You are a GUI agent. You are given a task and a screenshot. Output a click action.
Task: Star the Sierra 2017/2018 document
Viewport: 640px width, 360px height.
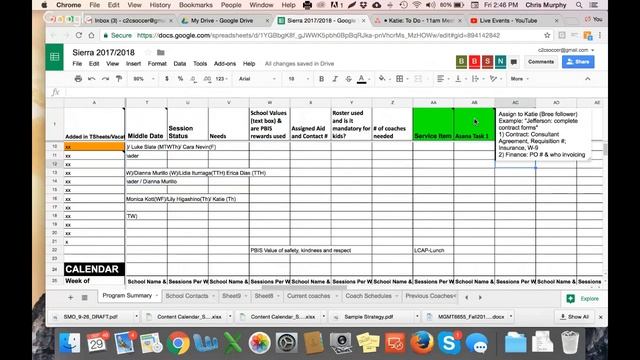tap(148, 52)
